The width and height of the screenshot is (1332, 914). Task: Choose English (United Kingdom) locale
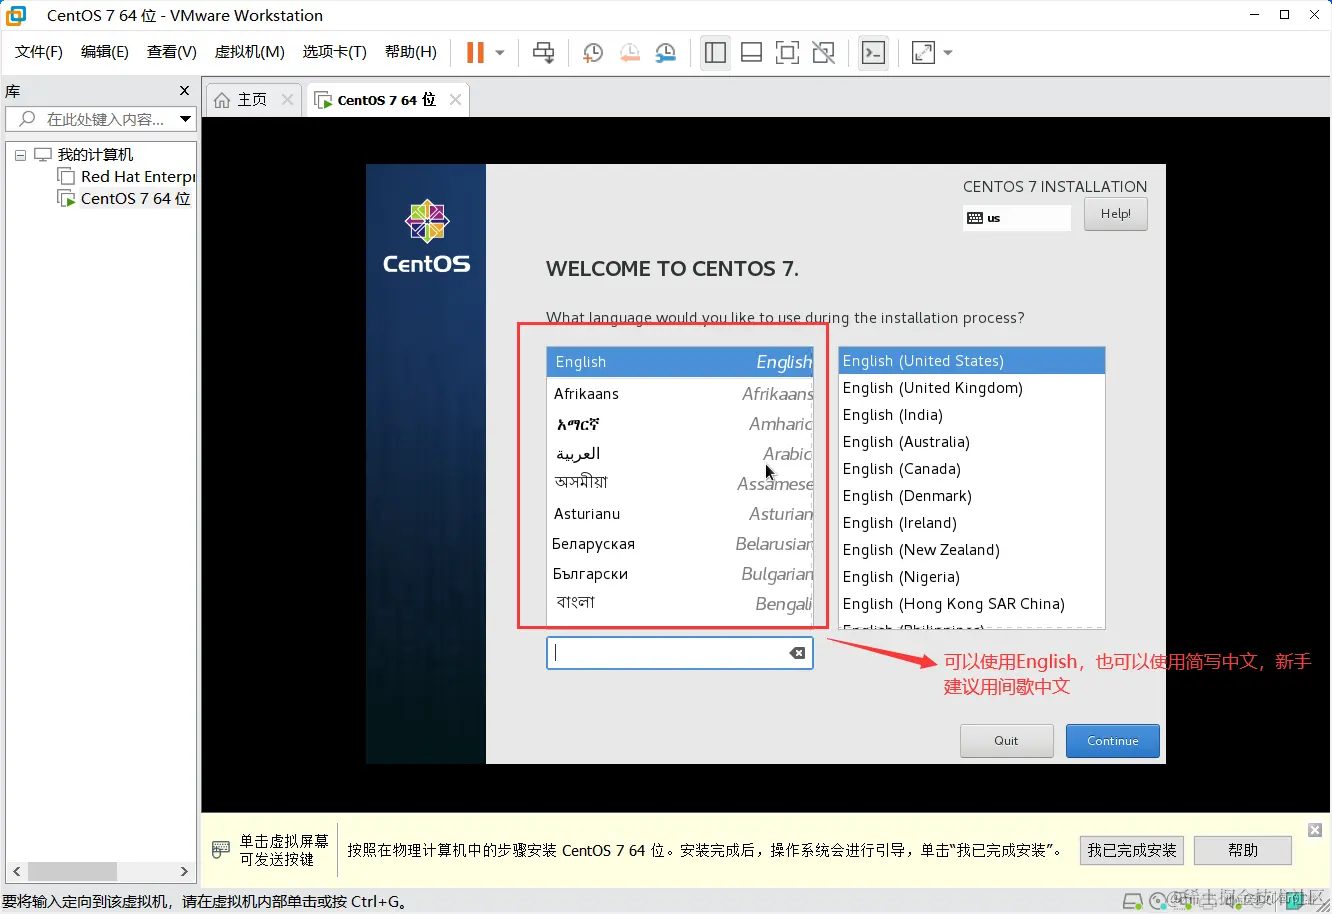click(972, 388)
